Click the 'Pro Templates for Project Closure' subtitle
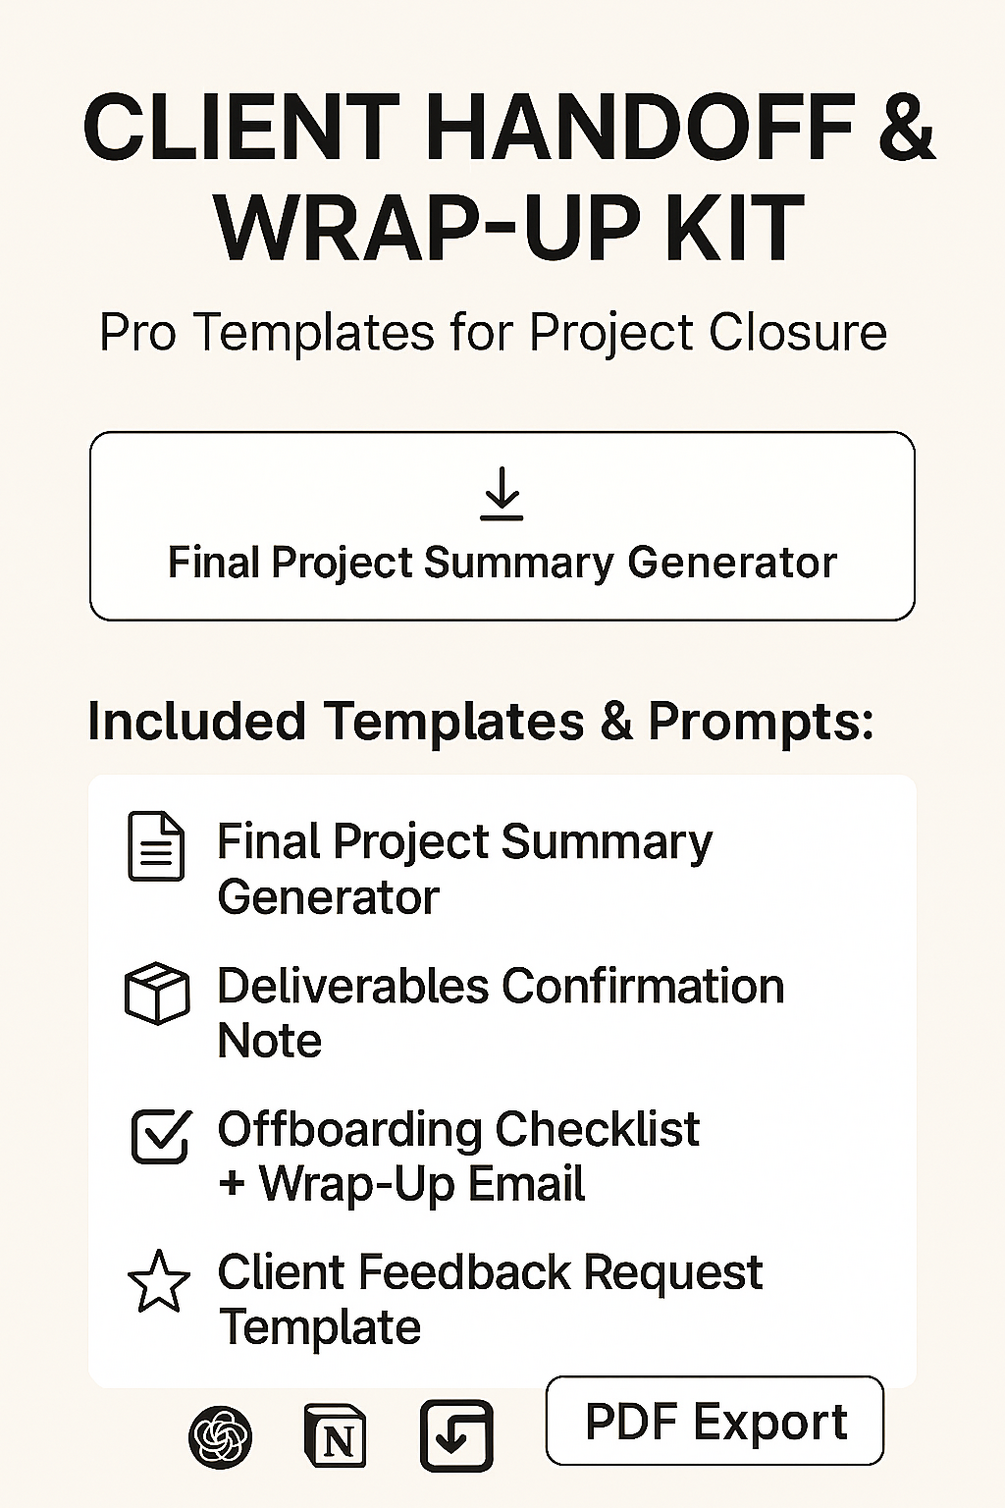The width and height of the screenshot is (1005, 1508). [x=493, y=333]
